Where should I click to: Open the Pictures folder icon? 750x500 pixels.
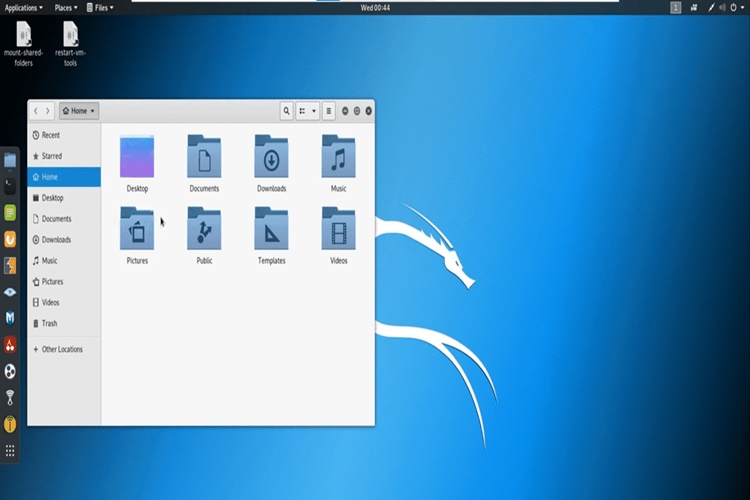(137, 229)
